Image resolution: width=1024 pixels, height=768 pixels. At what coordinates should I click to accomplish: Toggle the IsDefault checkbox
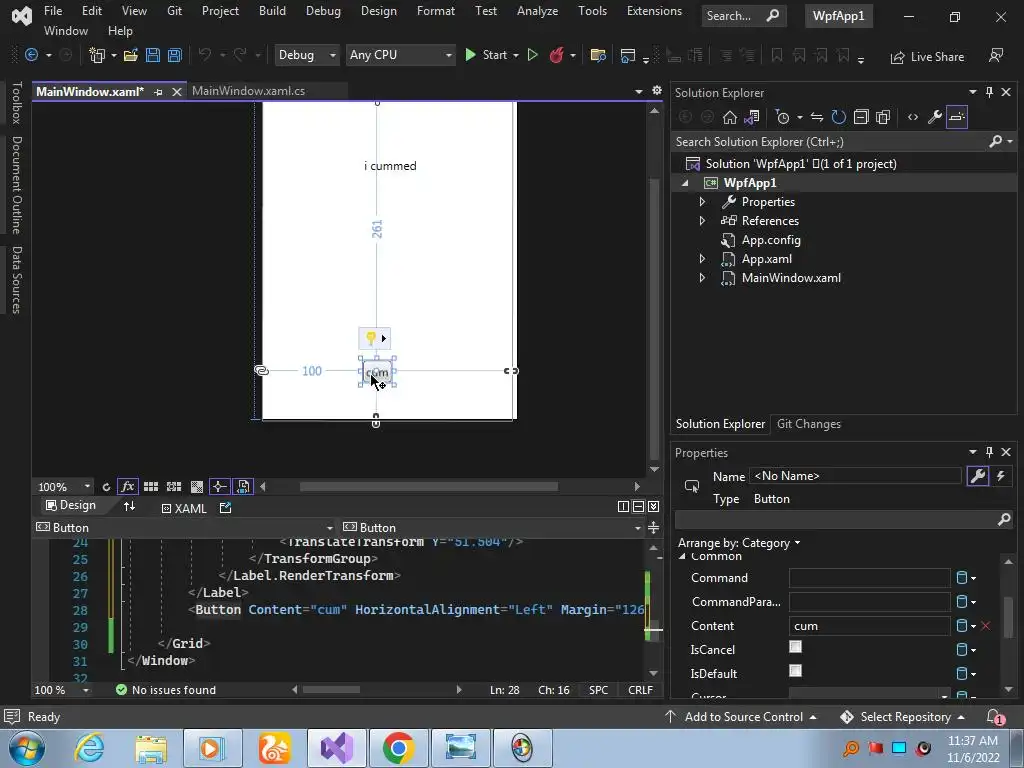point(795,671)
